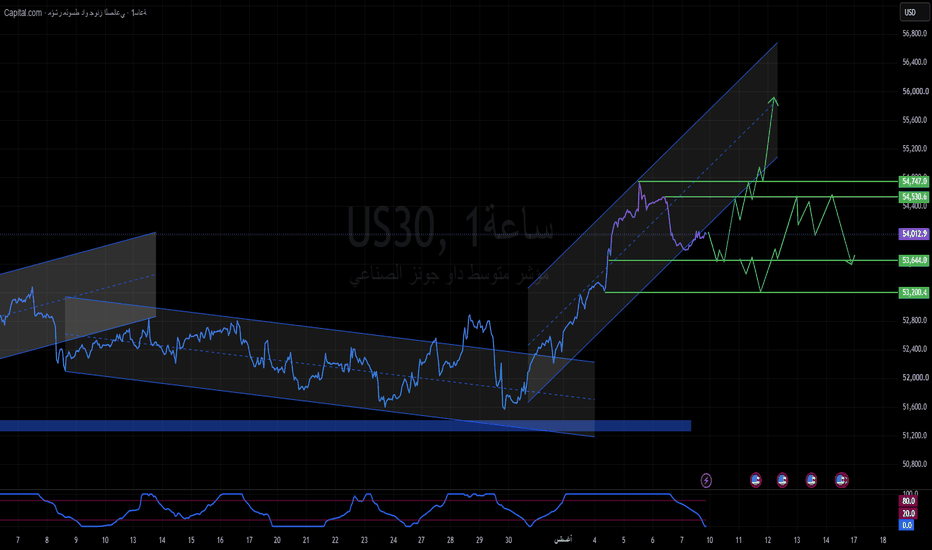Click date 27 on the time axis
The width and height of the screenshot is (932, 550).
point(421,540)
